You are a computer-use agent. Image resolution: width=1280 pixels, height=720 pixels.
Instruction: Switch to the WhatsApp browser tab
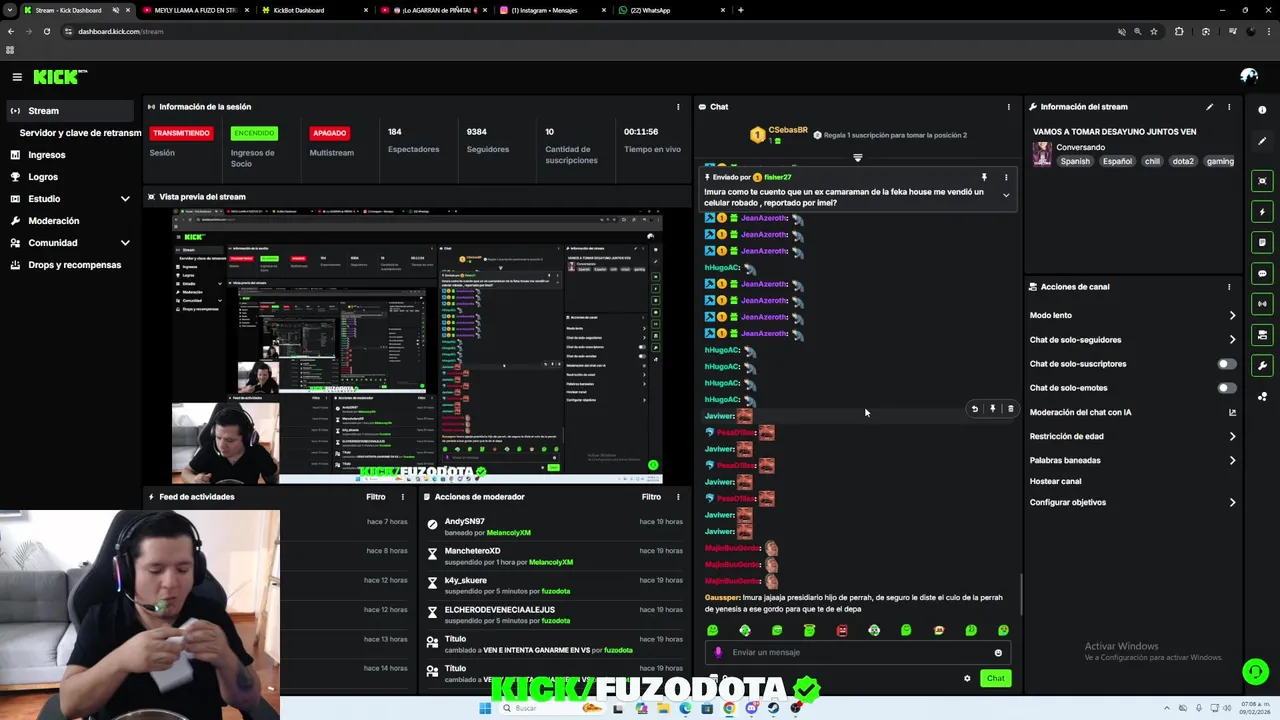[670, 10]
